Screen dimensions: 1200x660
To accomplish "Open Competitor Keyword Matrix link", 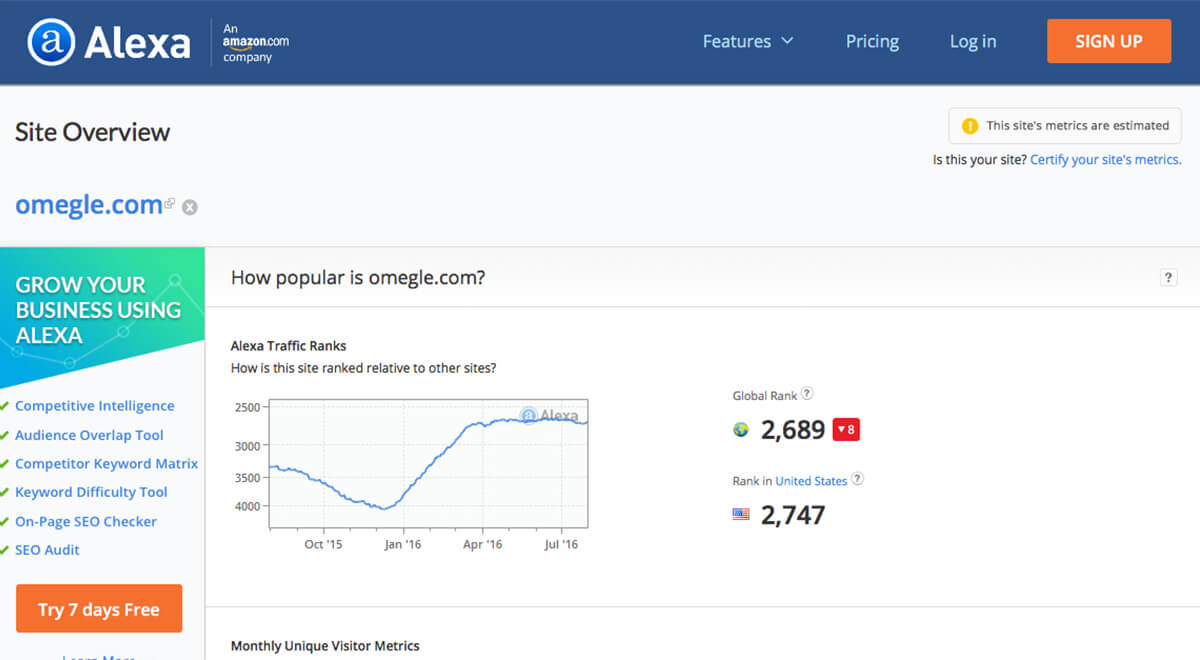I will [107, 464].
